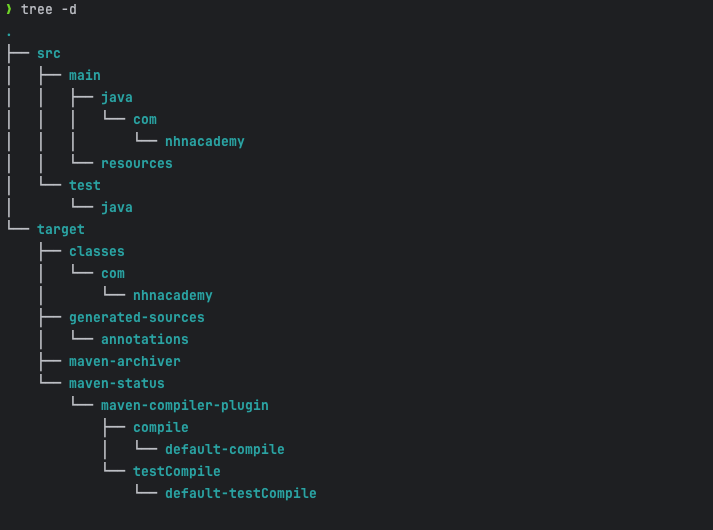Click the default-compile entry

(x=225, y=450)
